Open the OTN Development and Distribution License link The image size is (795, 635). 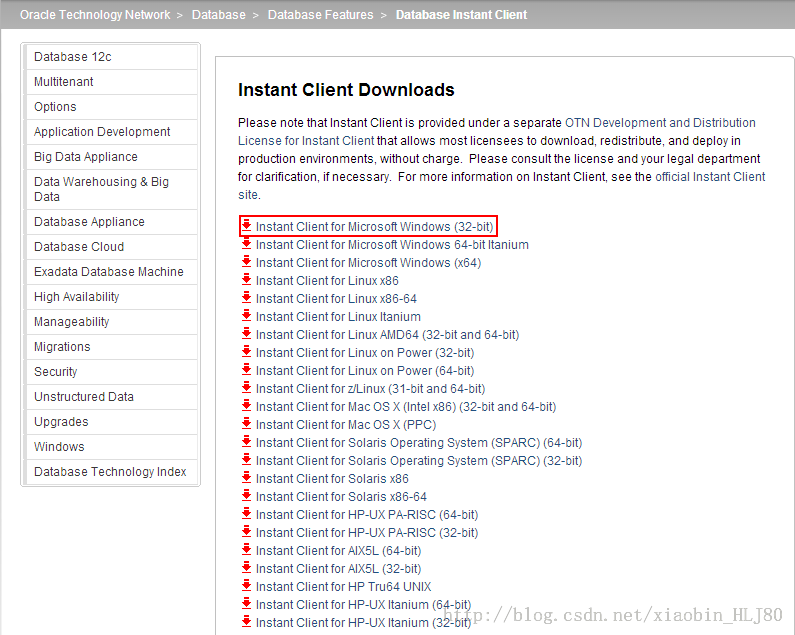click(660, 123)
